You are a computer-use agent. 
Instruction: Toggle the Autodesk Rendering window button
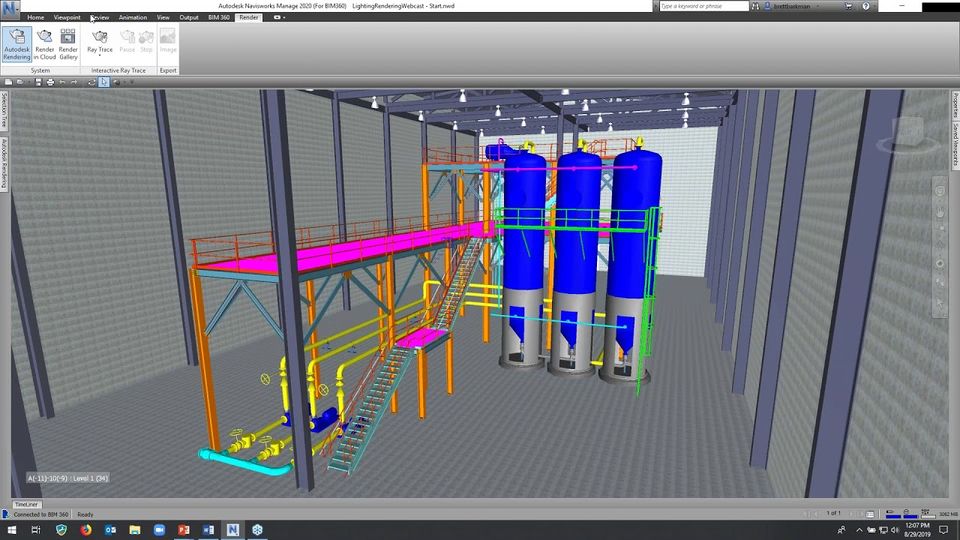click(17, 44)
